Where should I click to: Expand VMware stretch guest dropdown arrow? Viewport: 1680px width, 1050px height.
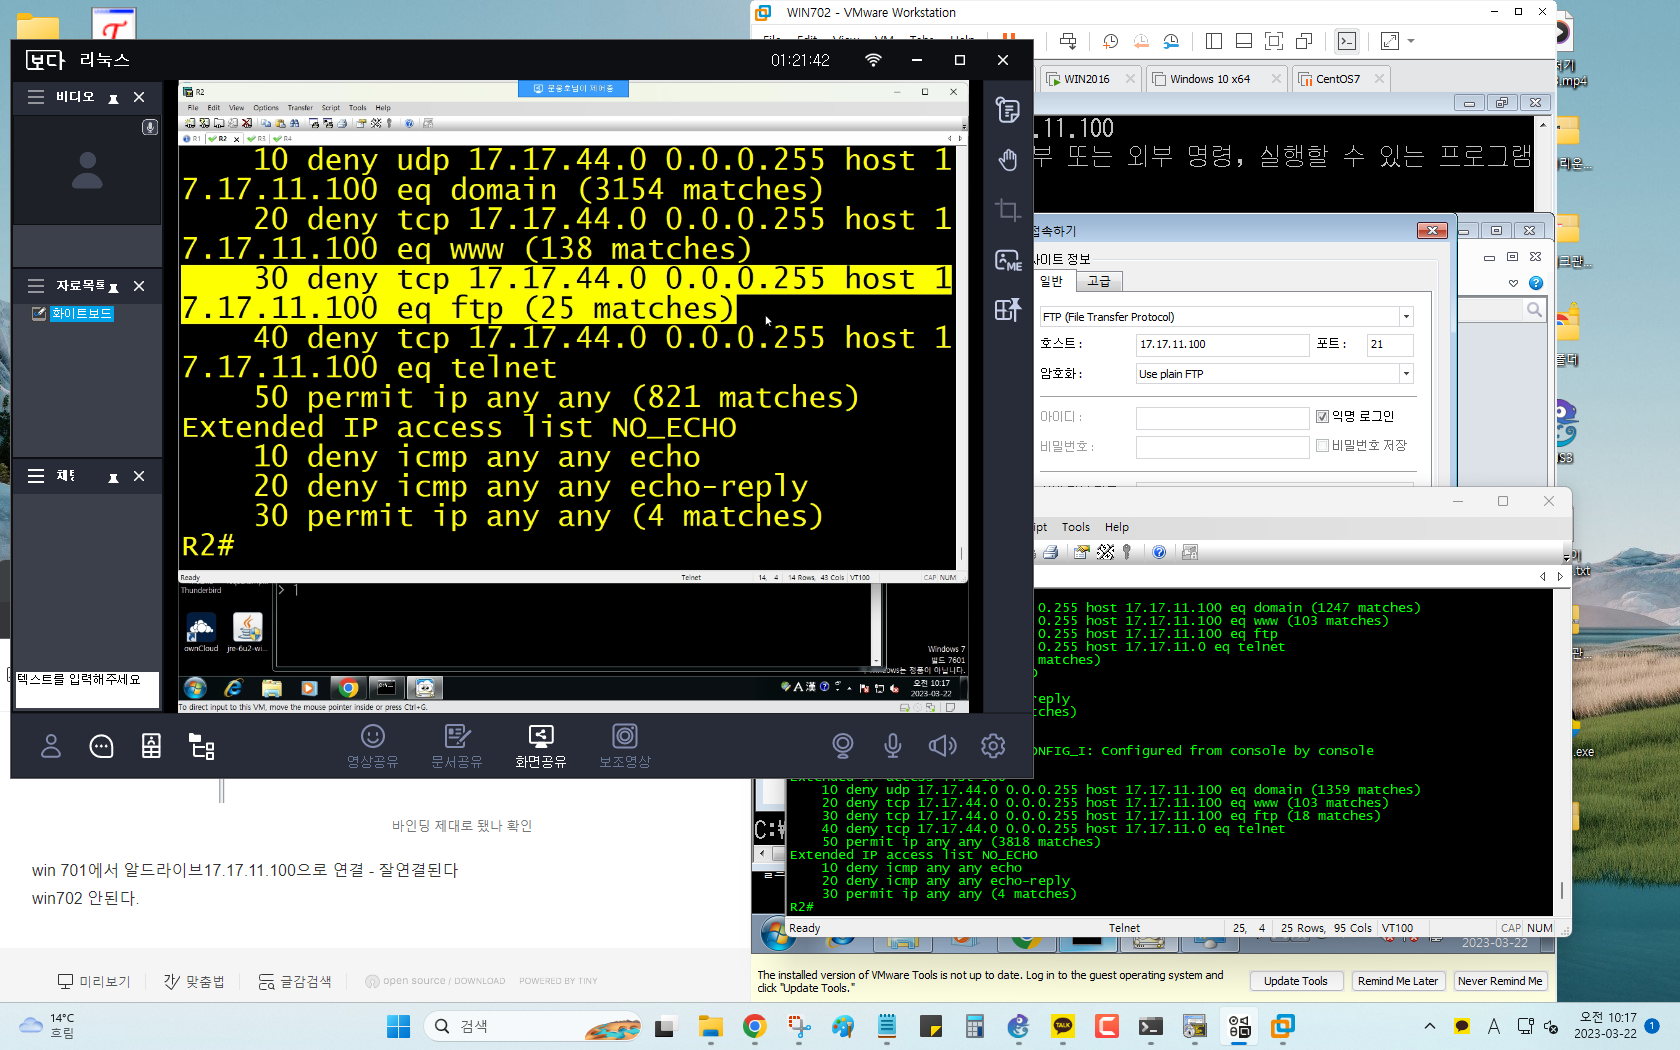click(1411, 41)
